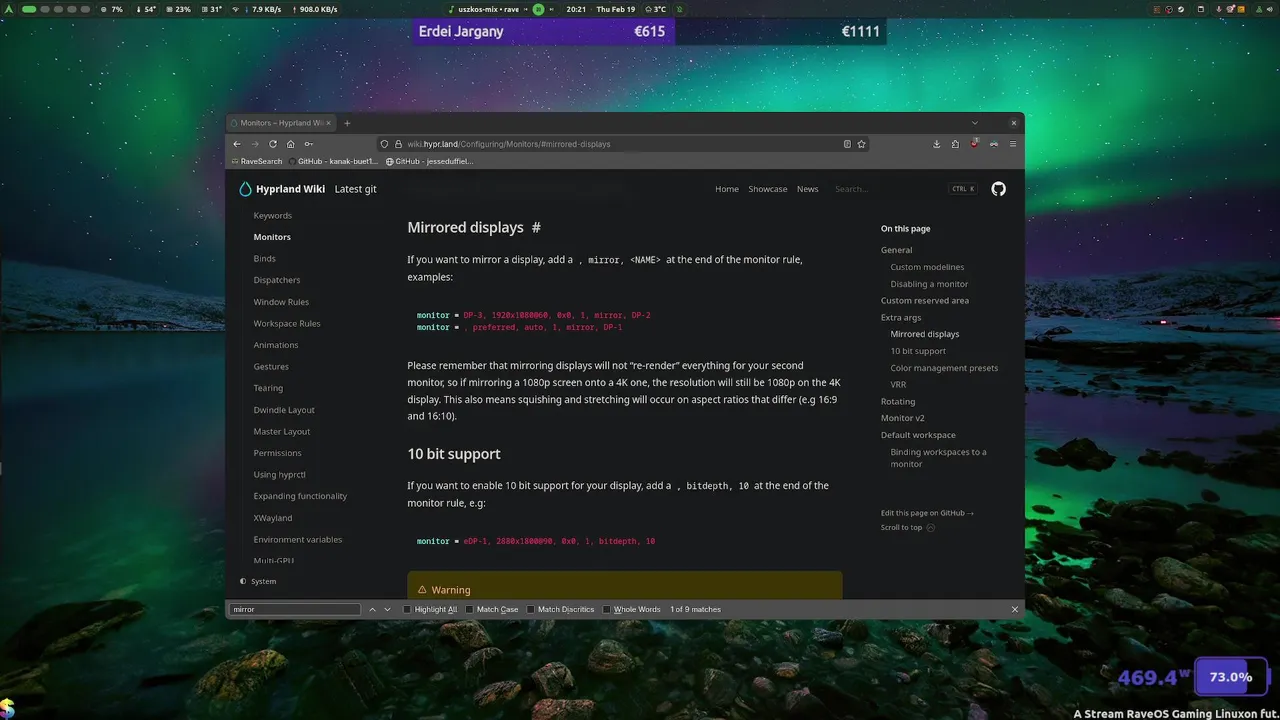
Task: Toggle the System theme switcher
Action: pyautogui.click(x=258, y=581)
